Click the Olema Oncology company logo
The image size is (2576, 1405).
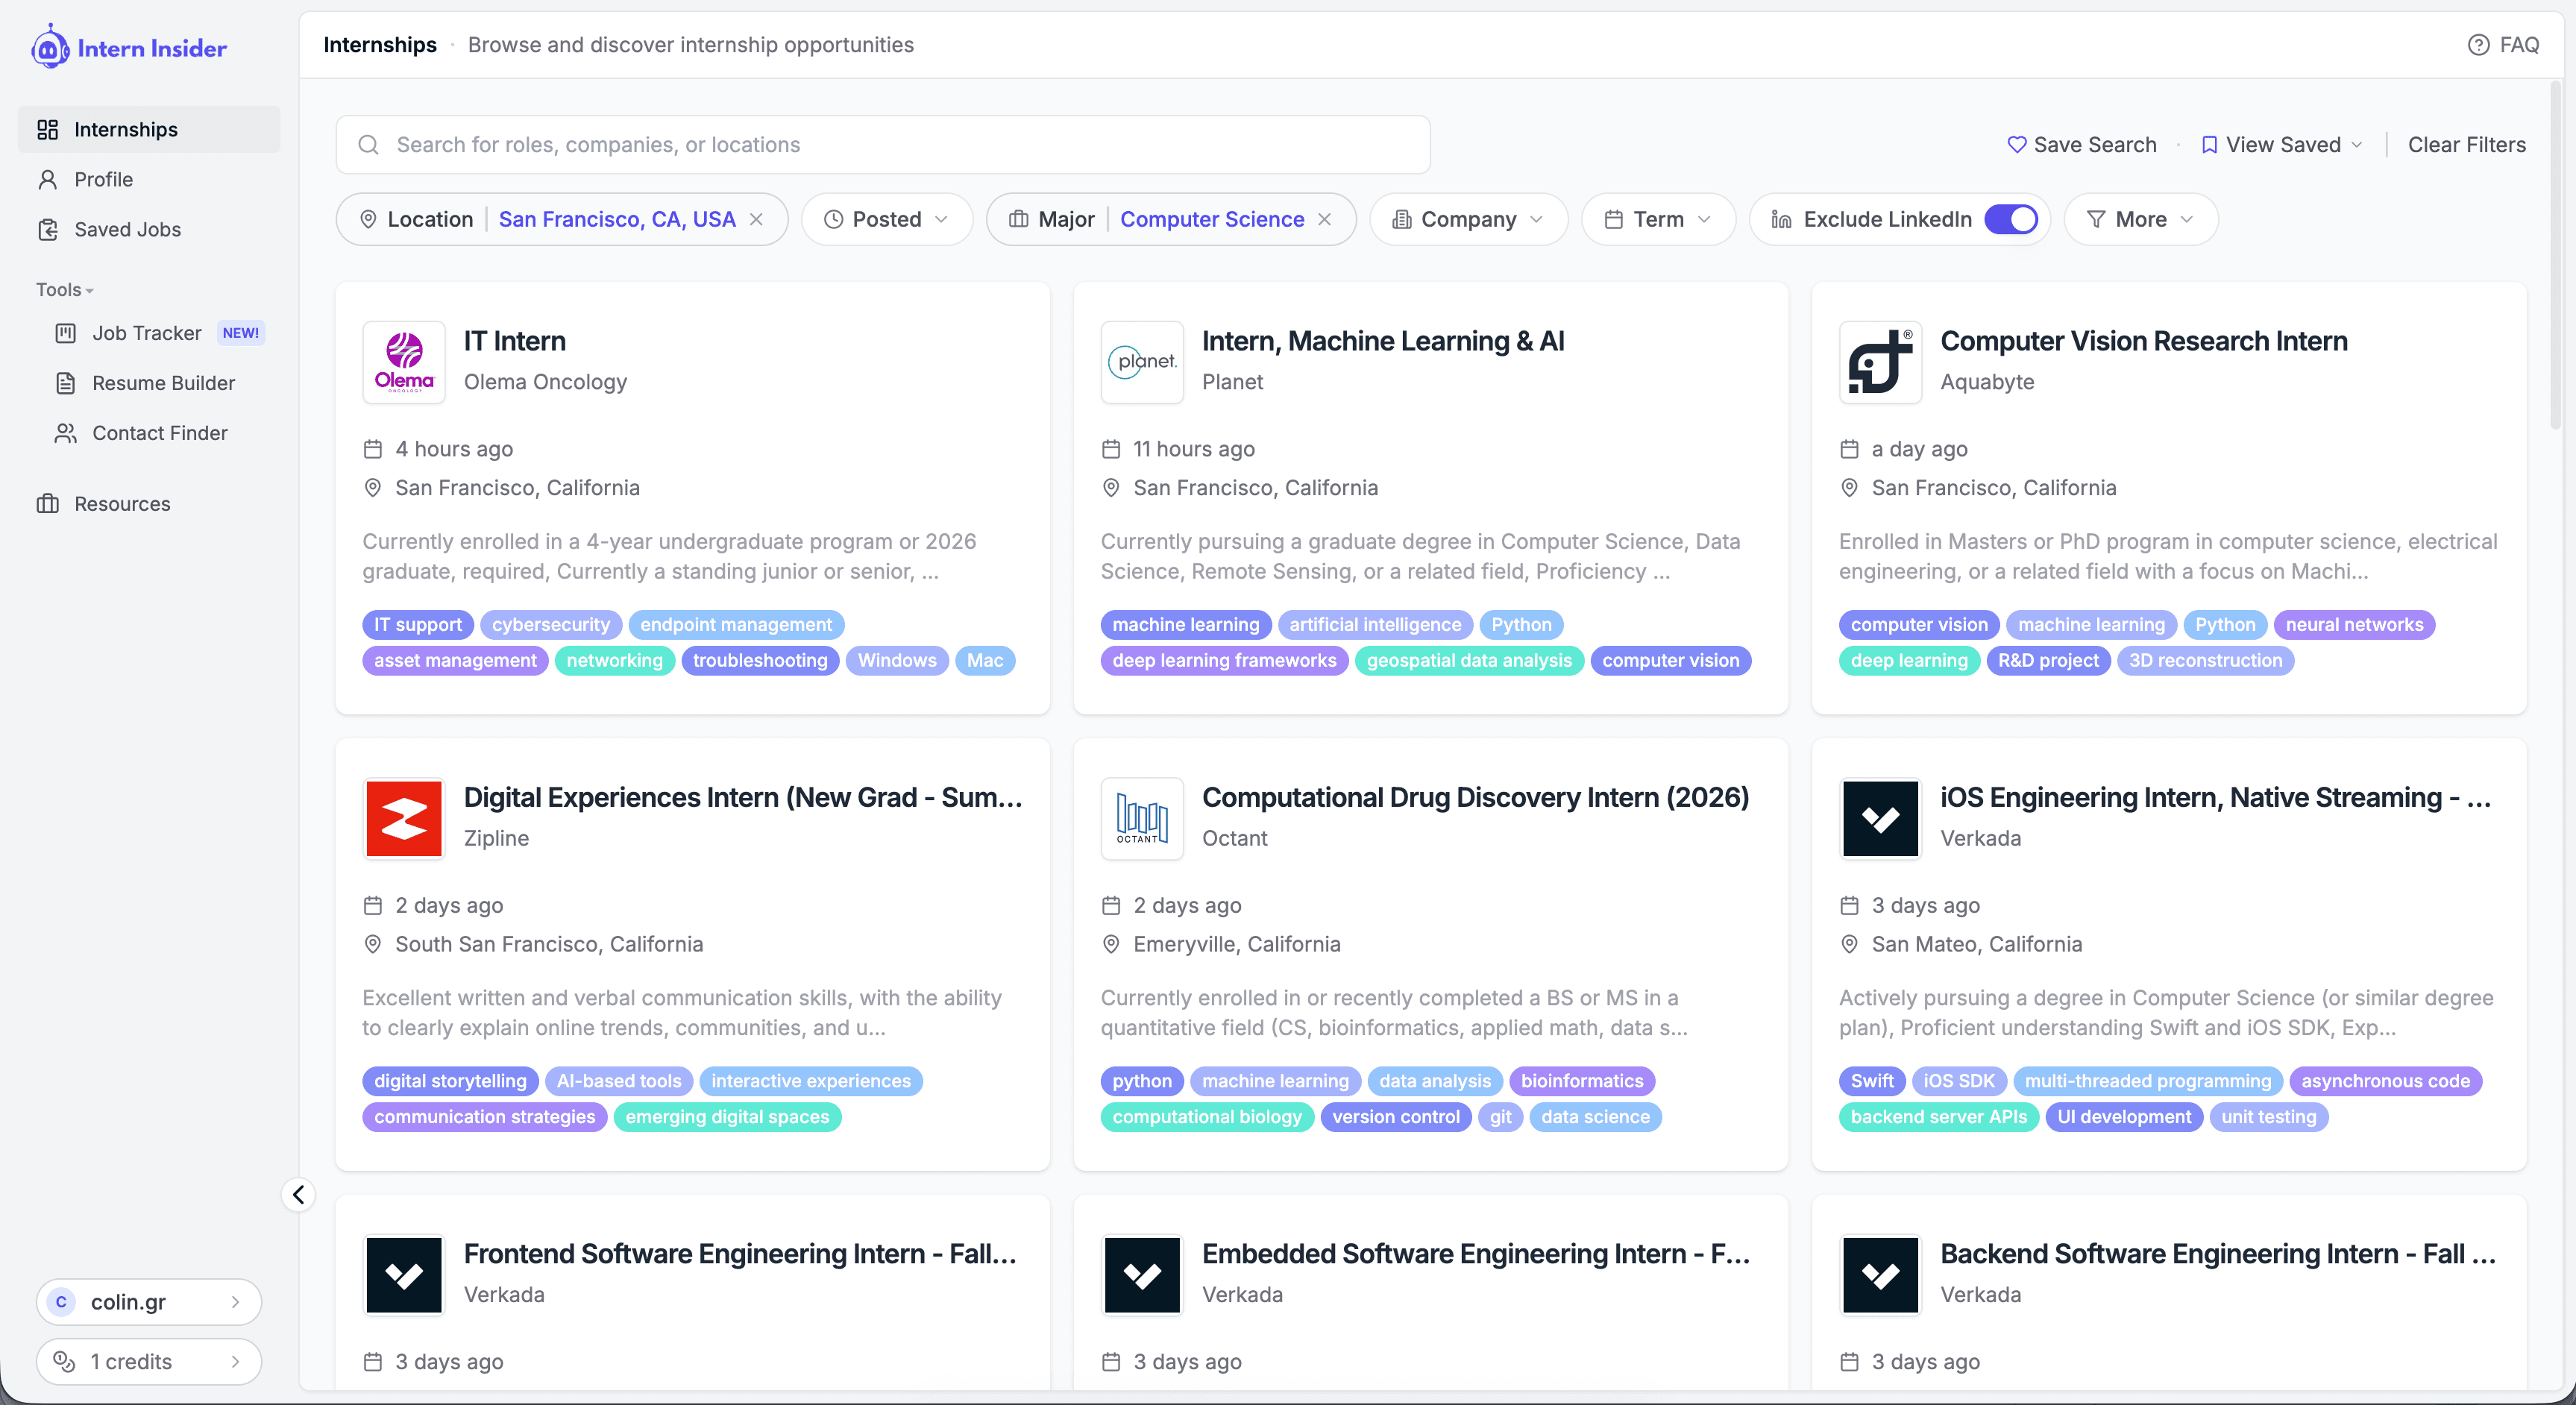[x=404, y=362]
